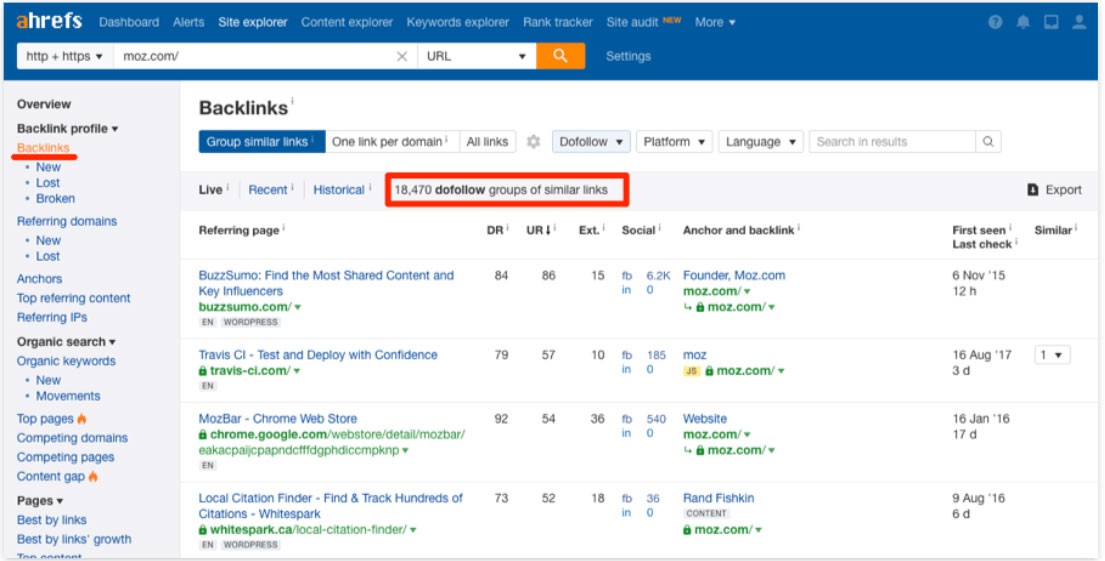Click the orange search magnifier button
Screen dimensions: 1105x561
click(x=560, y=56)
